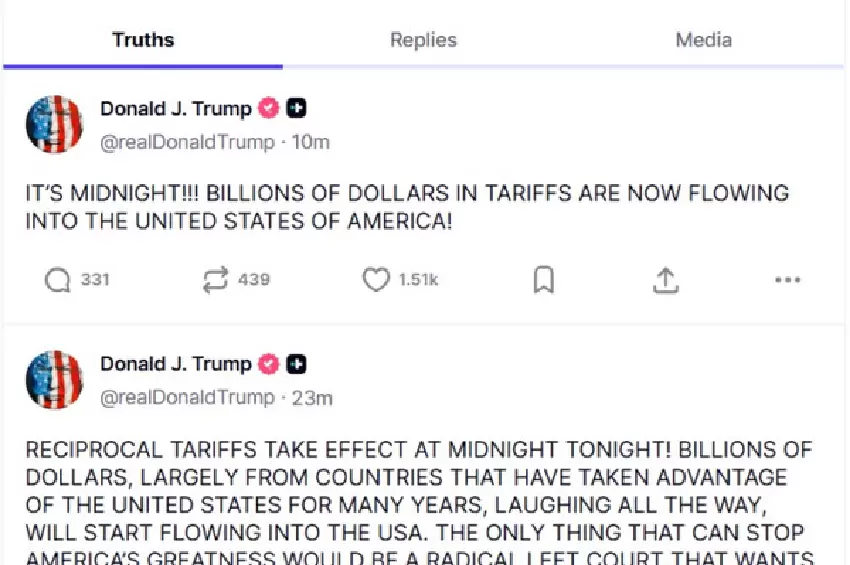
Task: Switch to the Truths tab
Action: 143,40
